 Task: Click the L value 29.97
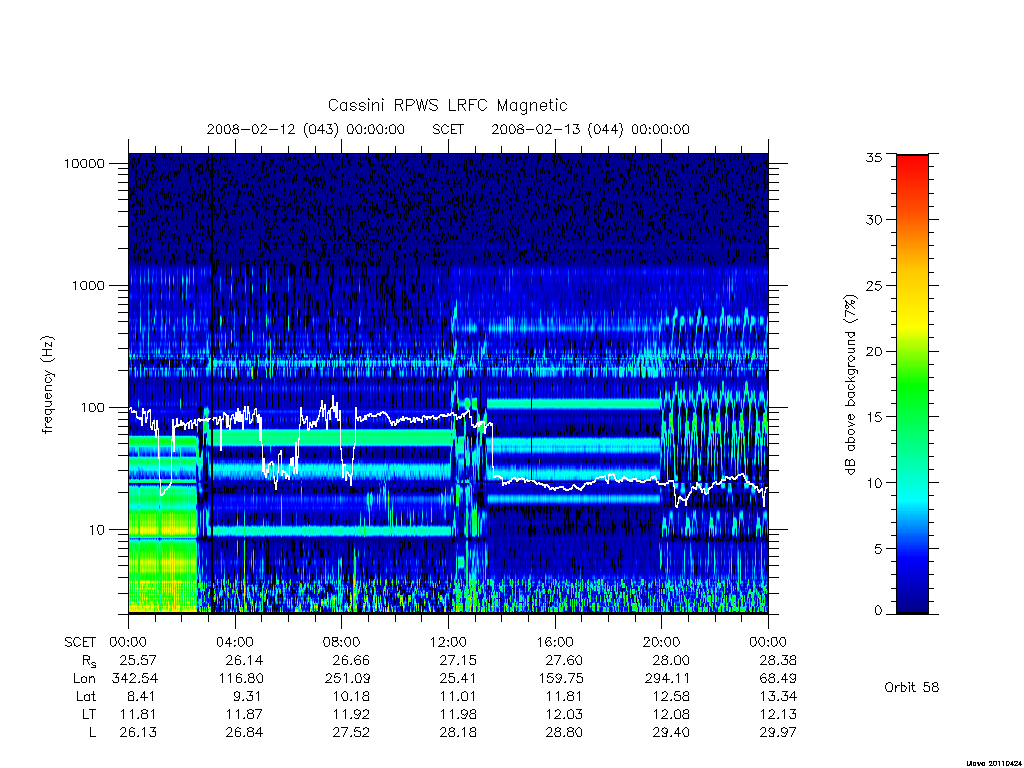(x=778, y=732)
